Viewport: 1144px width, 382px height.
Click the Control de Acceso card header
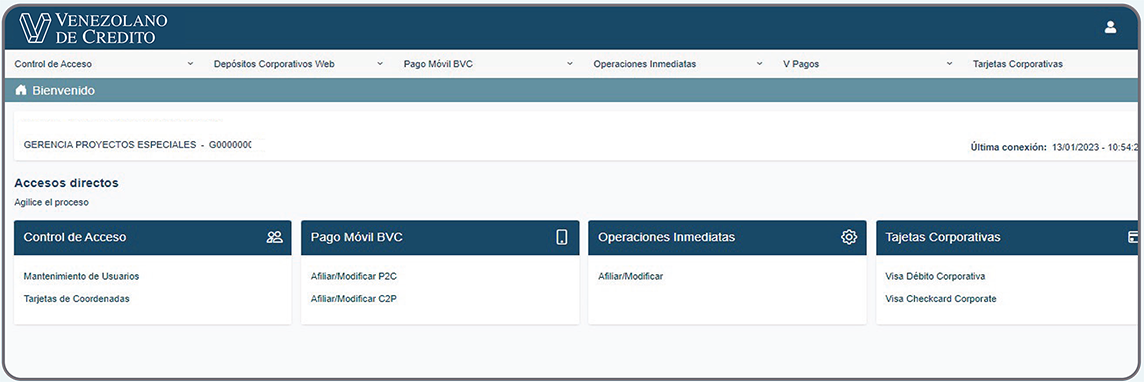click(x=152, y=238)
